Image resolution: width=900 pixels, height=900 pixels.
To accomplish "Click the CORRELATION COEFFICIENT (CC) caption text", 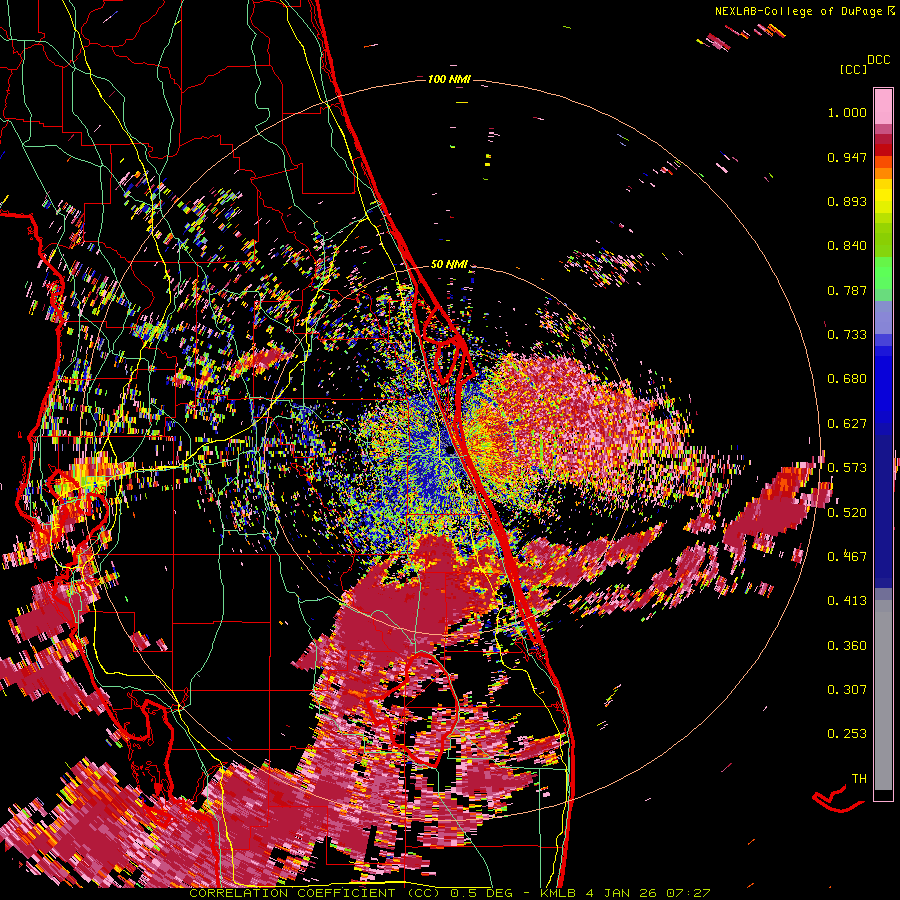I will 315,893.
